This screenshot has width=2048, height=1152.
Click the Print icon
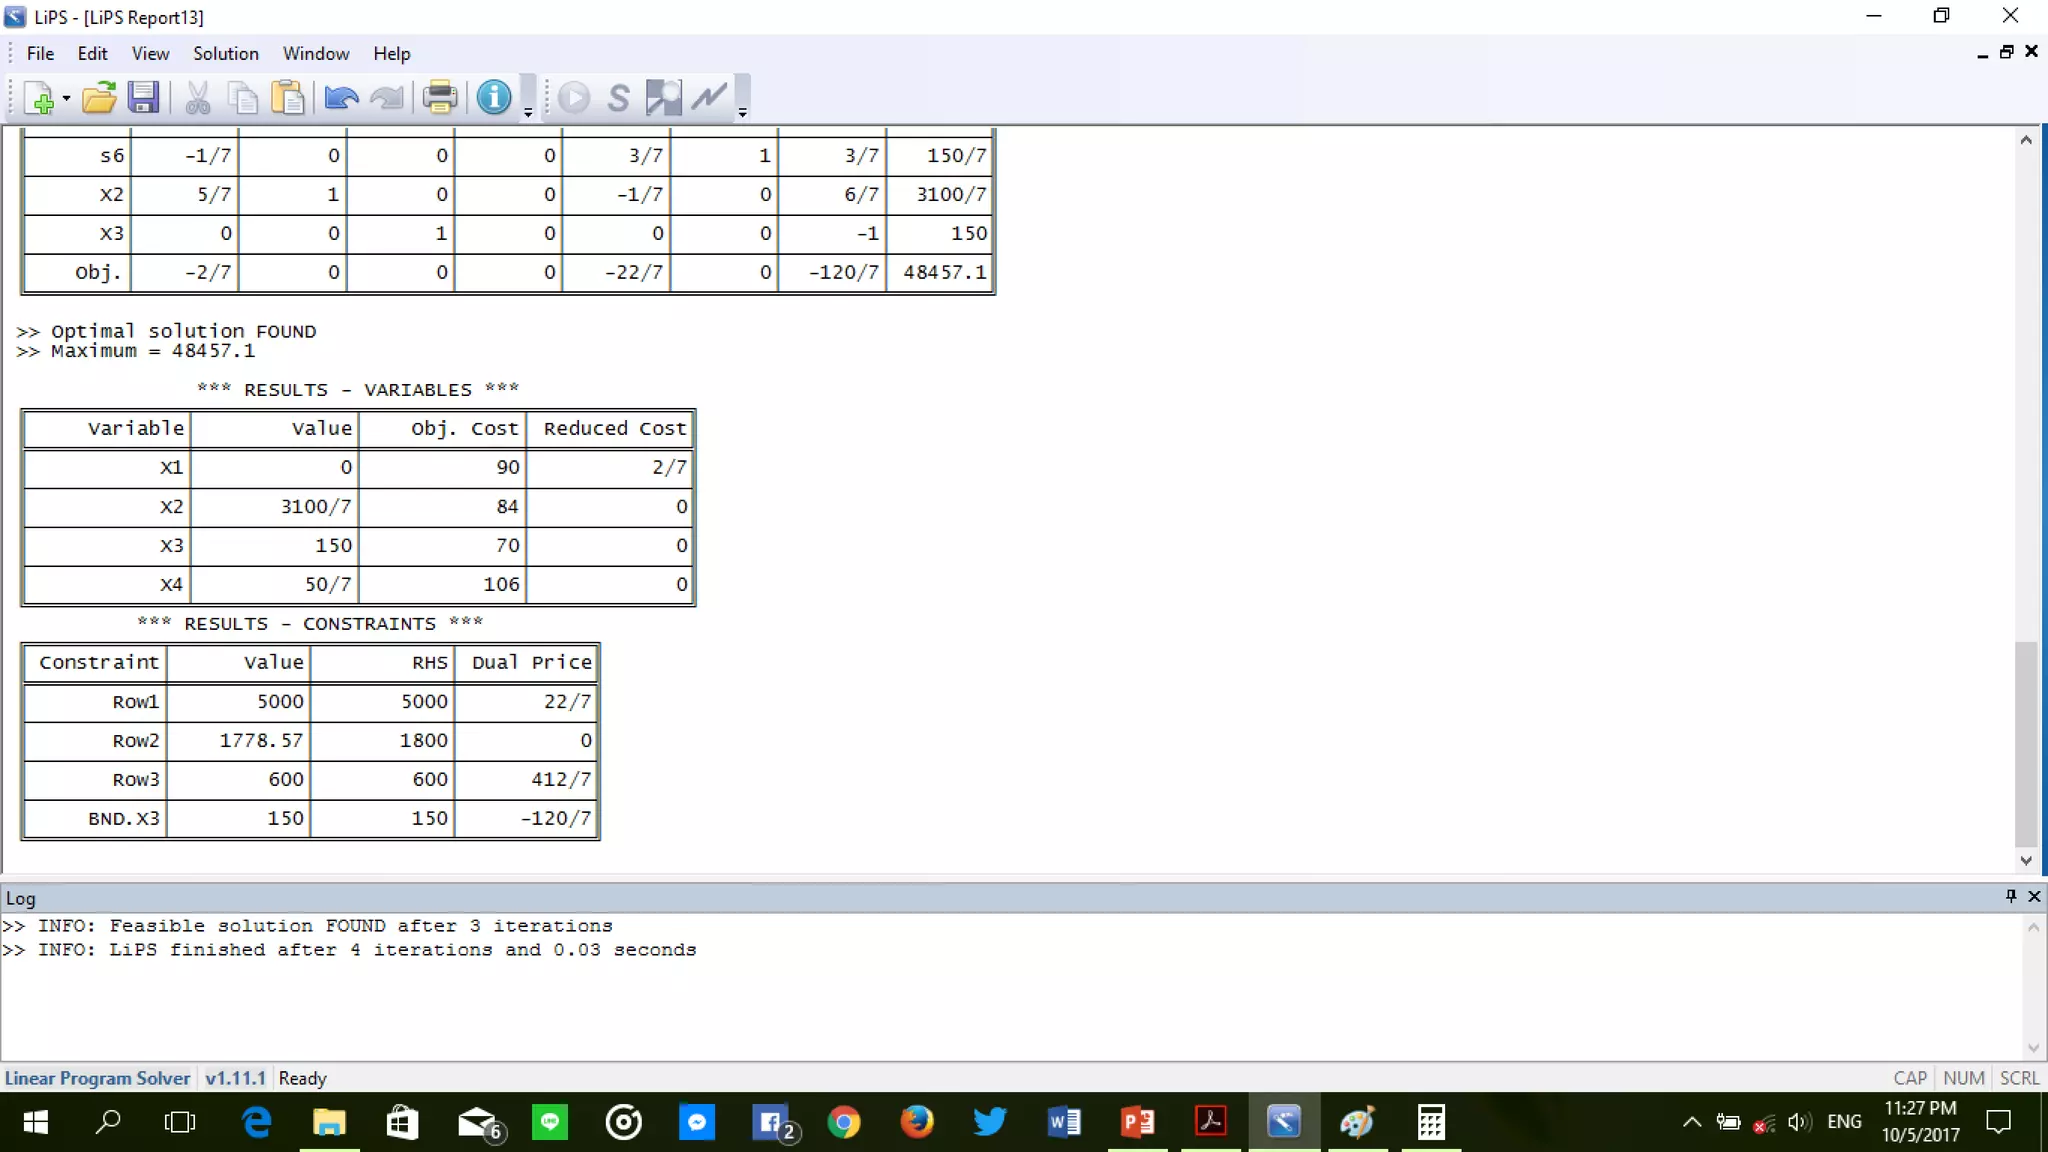(439, 98)
